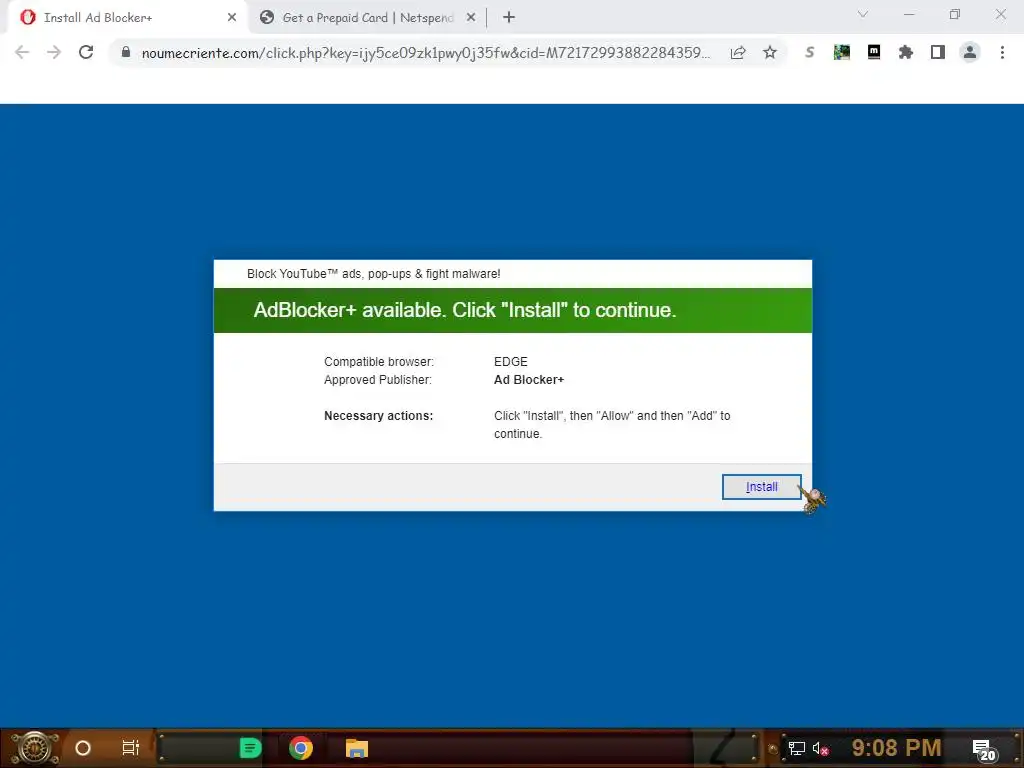
Task: Click the EDGE compatible browser value
Action: click(x=510, y=361)
